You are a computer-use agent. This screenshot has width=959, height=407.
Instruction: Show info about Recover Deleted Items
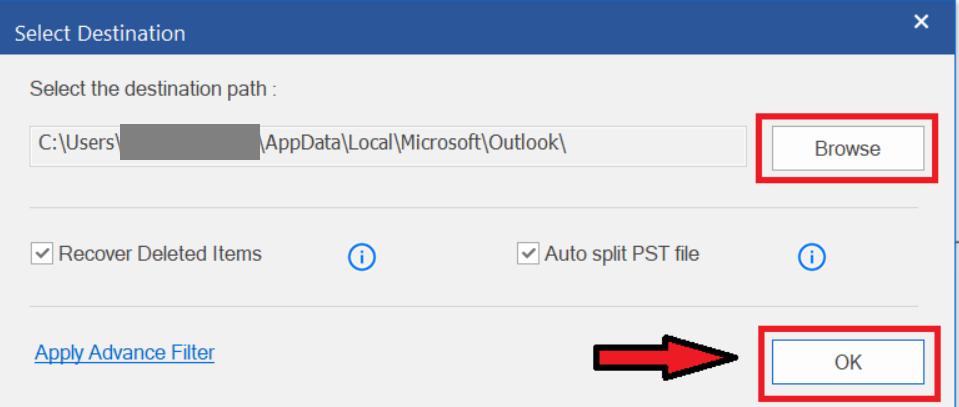coord(362,258)
